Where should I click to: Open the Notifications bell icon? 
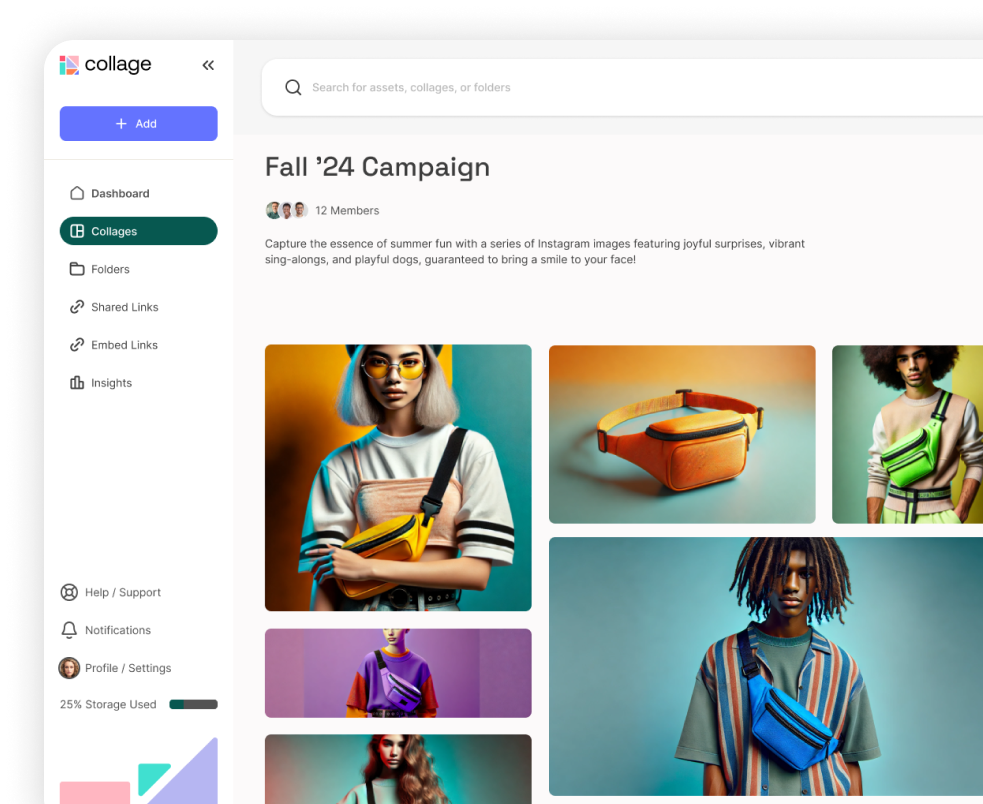[x=69, y=630]
